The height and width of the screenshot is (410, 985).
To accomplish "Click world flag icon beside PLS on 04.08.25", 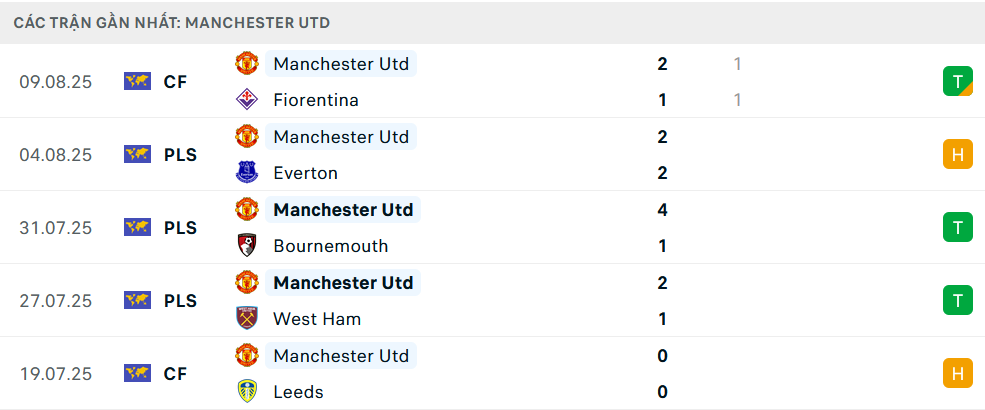I will [137, 155].
